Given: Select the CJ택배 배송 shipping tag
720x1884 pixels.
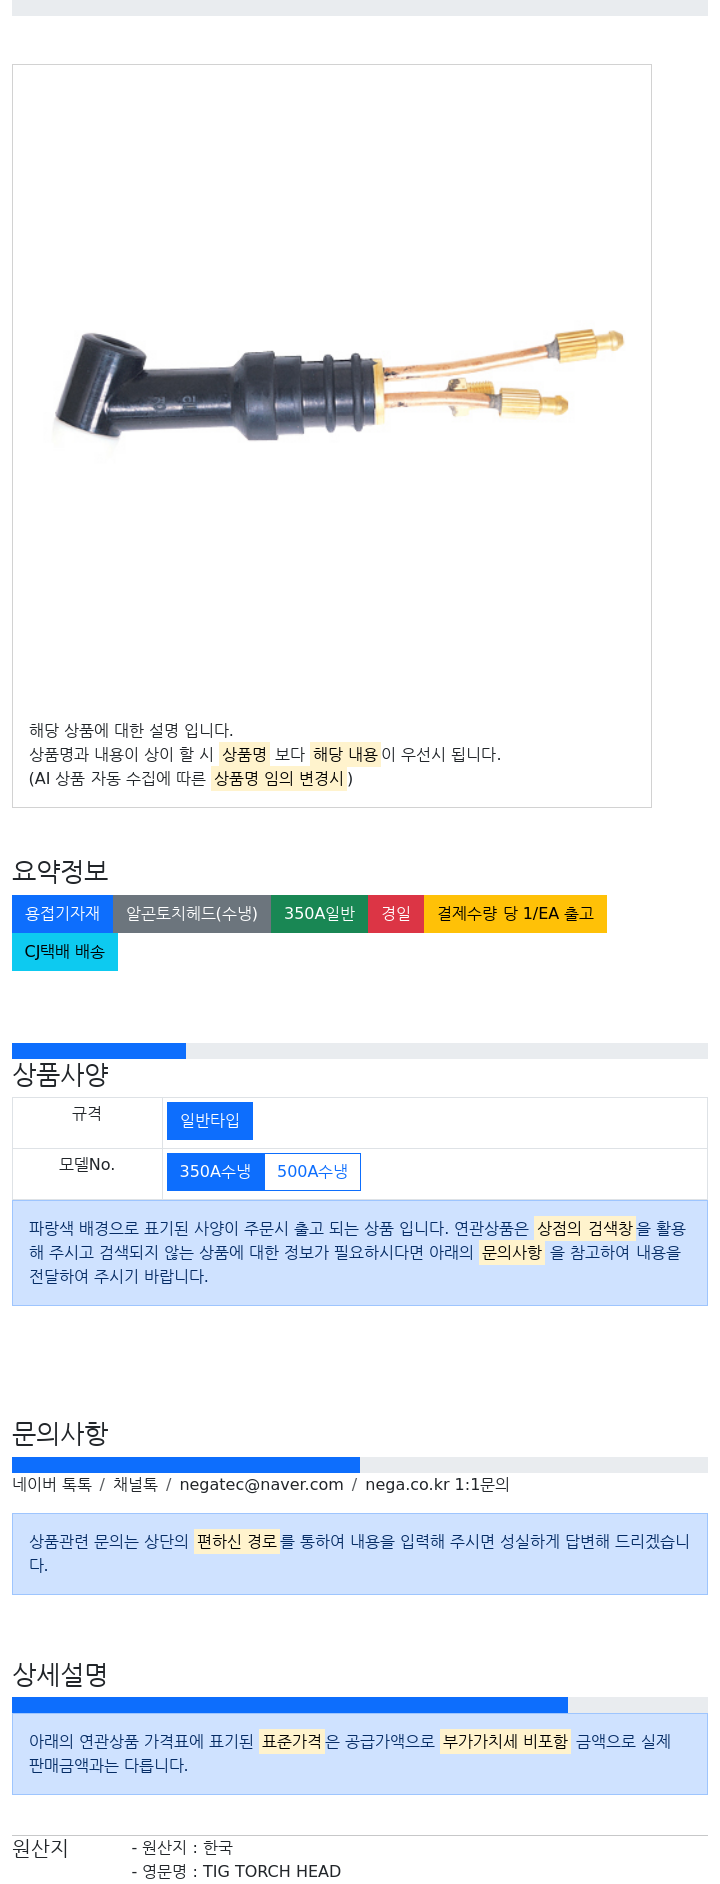Looking at the screenshot, I should 65,952.
